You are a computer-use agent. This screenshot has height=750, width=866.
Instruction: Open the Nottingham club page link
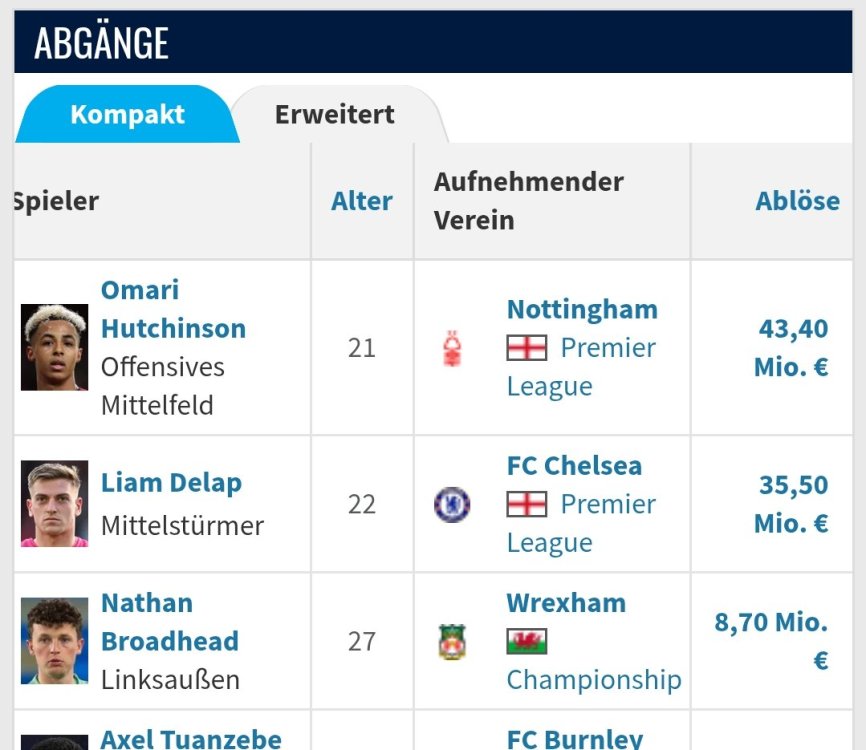[582, 310]
